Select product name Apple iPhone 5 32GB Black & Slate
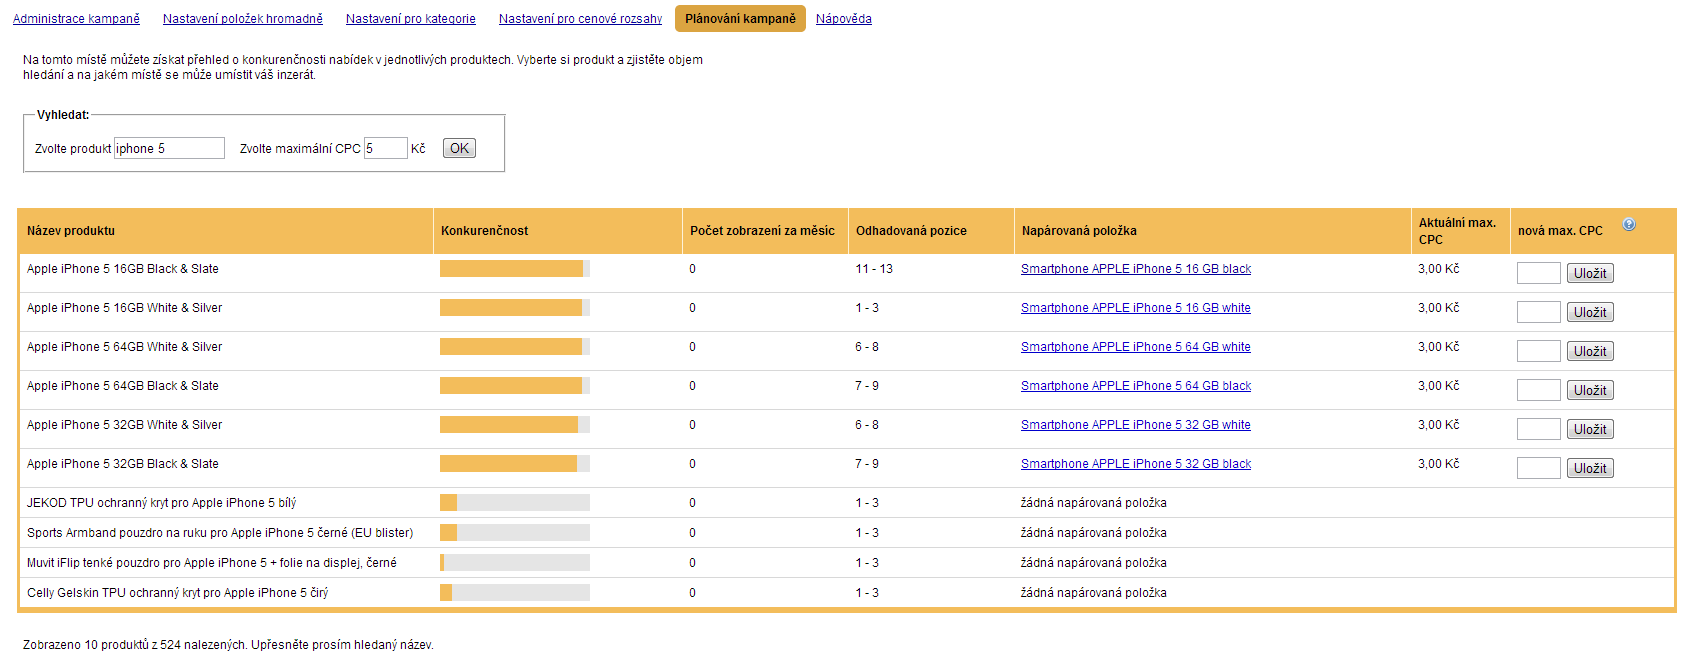This screenshot has height=655, width=1698. (x=123, y=464)
